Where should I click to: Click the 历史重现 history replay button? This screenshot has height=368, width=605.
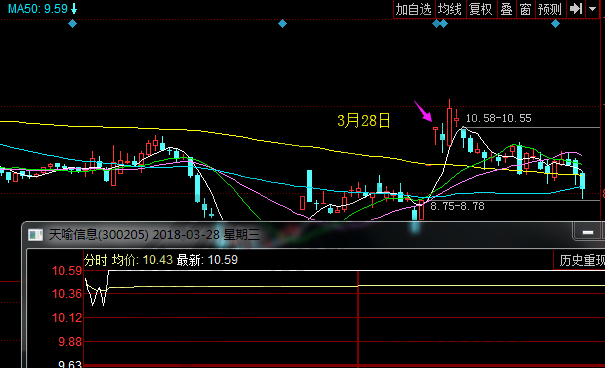tap(582, 260)
